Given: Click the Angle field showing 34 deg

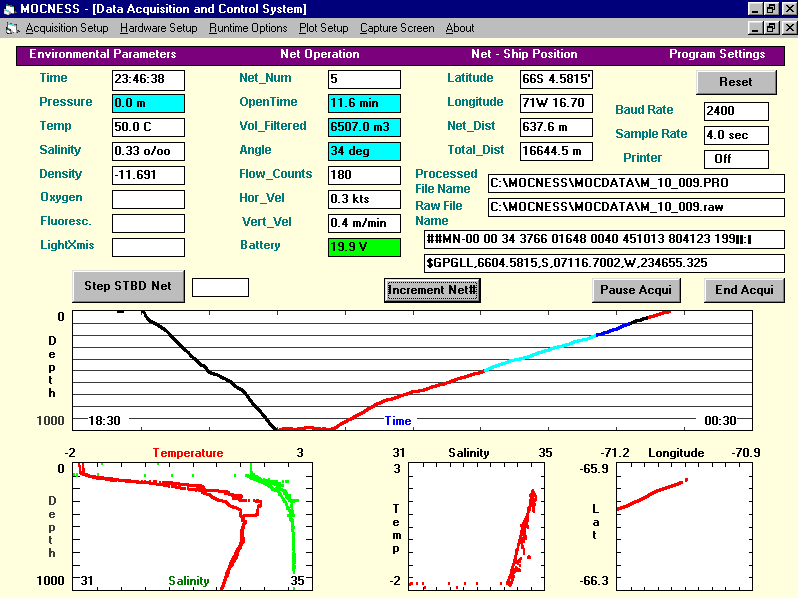Looking at the screenshot, I should (364, 151).
